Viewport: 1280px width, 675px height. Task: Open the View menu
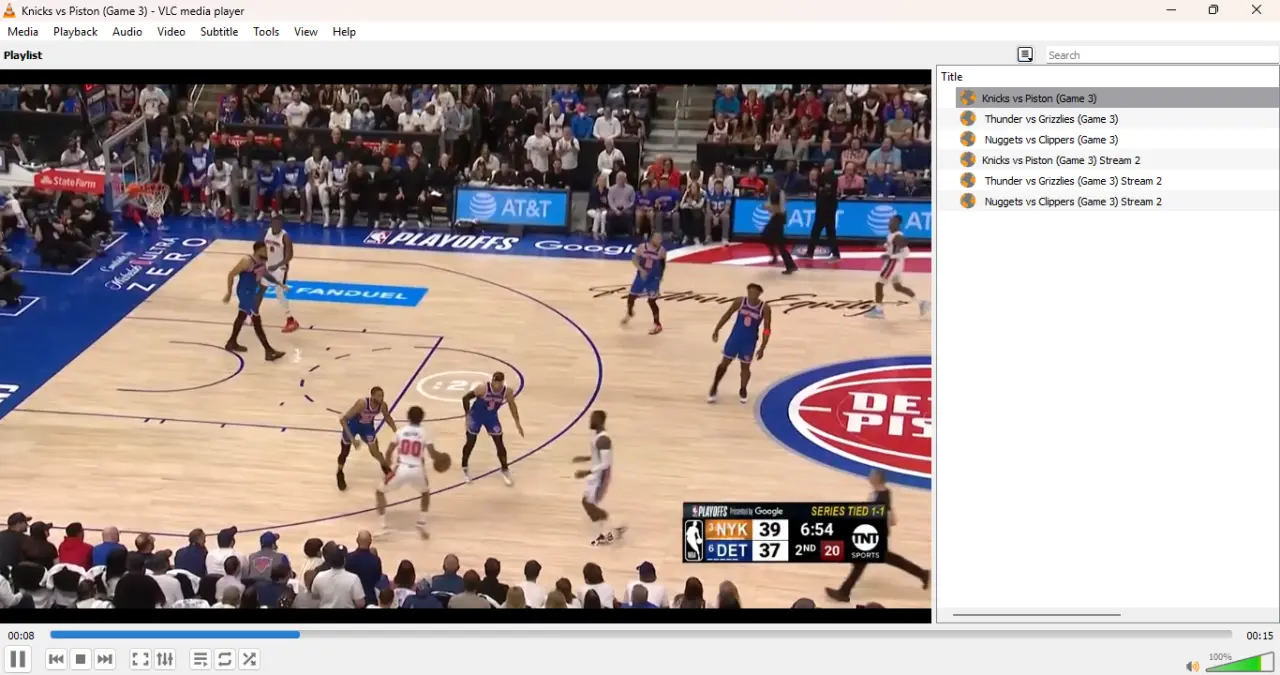tap(306, 32)
